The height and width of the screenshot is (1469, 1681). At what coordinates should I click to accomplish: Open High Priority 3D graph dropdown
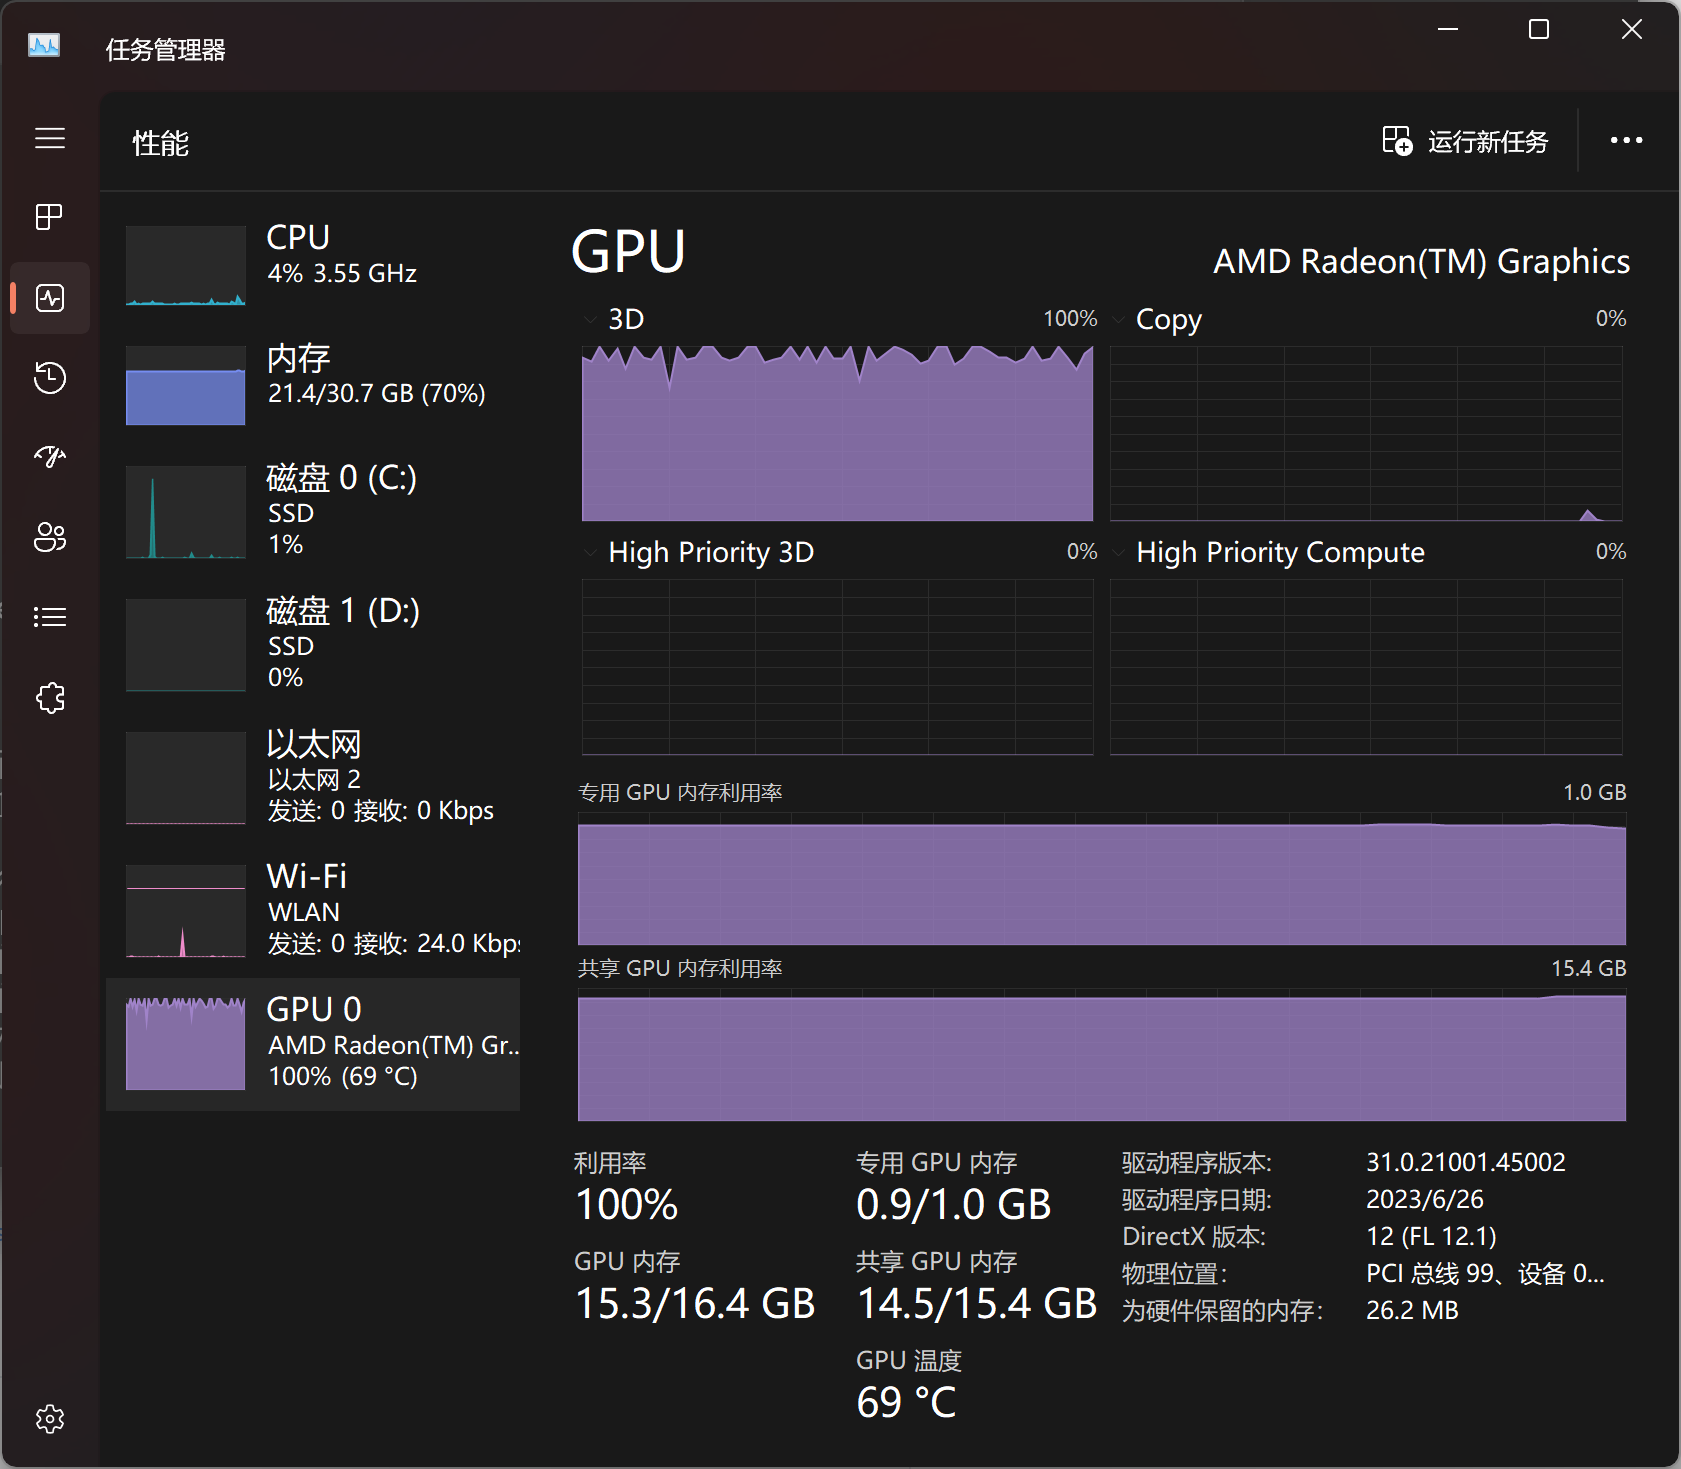click(590, 553)
